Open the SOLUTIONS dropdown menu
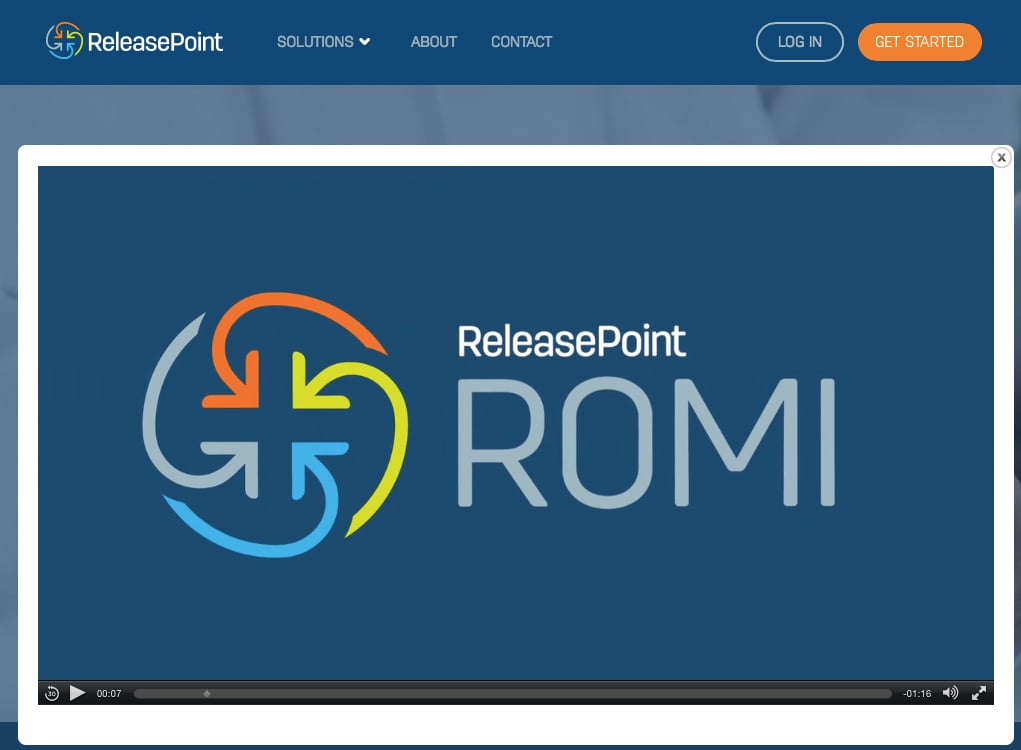1021x750 pixels. click(316, 42)
